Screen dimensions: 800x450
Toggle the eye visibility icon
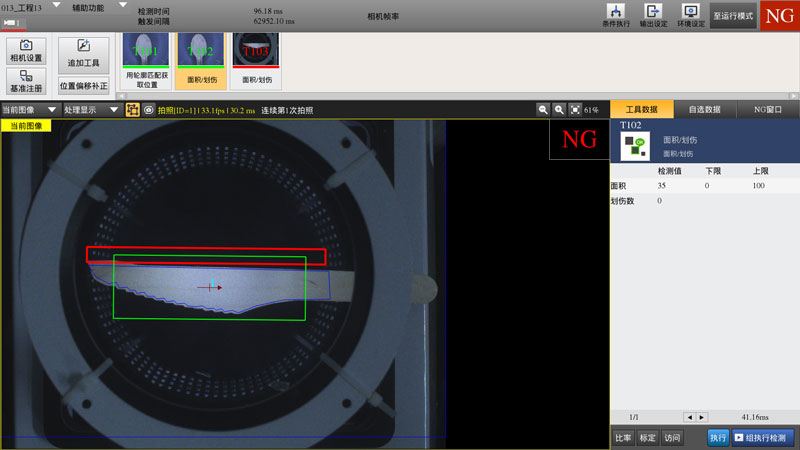pos(148,110)
